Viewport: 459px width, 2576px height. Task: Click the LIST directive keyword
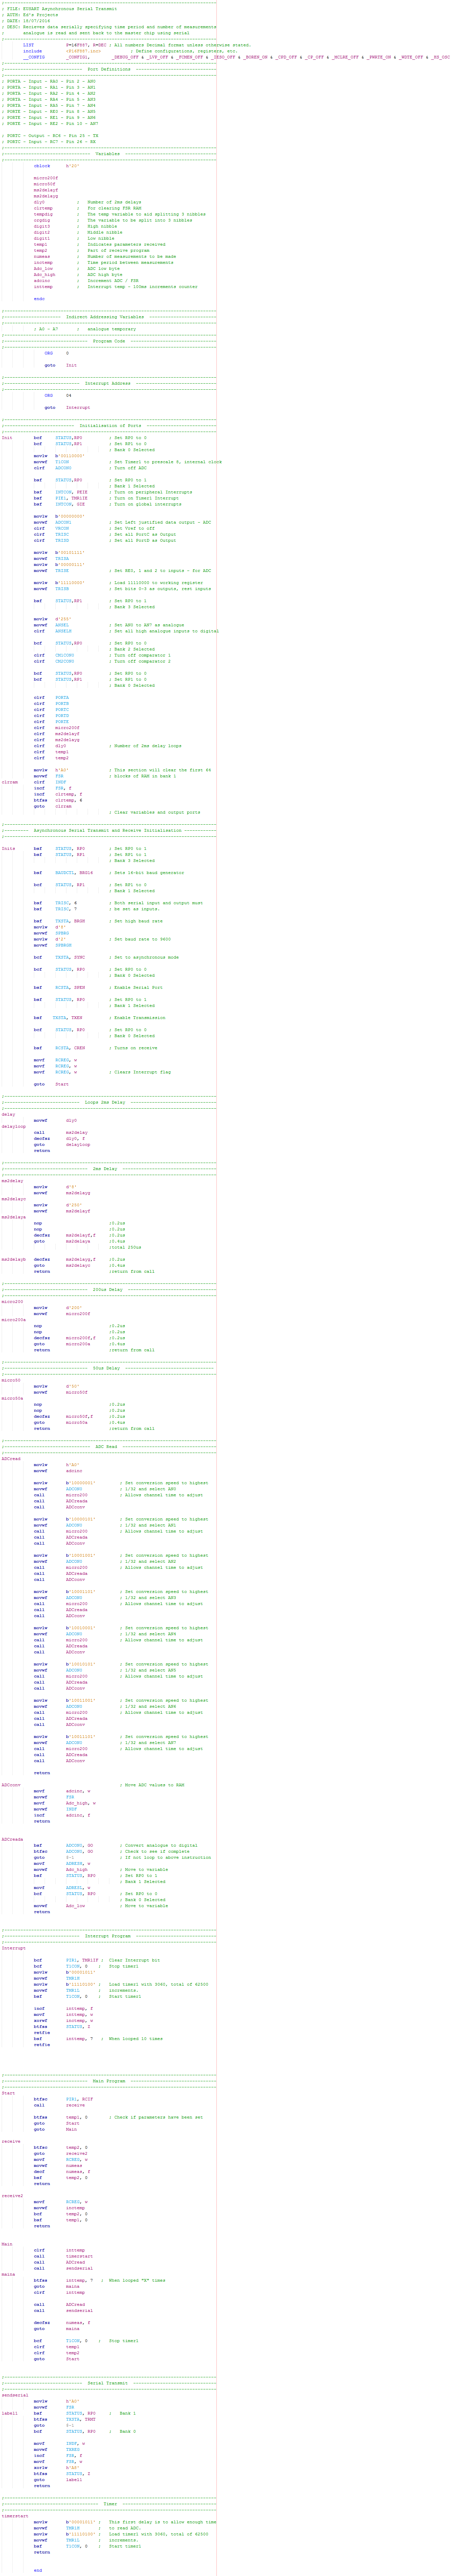(28, 45)
